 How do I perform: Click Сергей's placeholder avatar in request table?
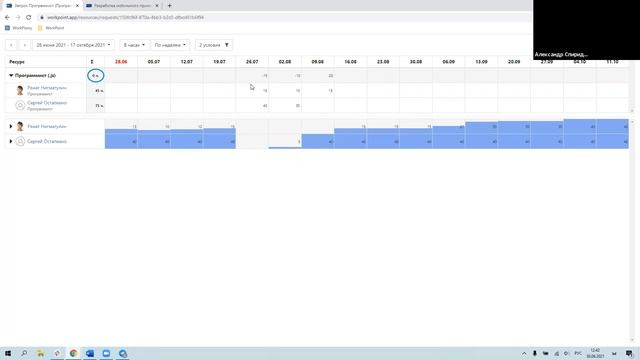[20, 106]
